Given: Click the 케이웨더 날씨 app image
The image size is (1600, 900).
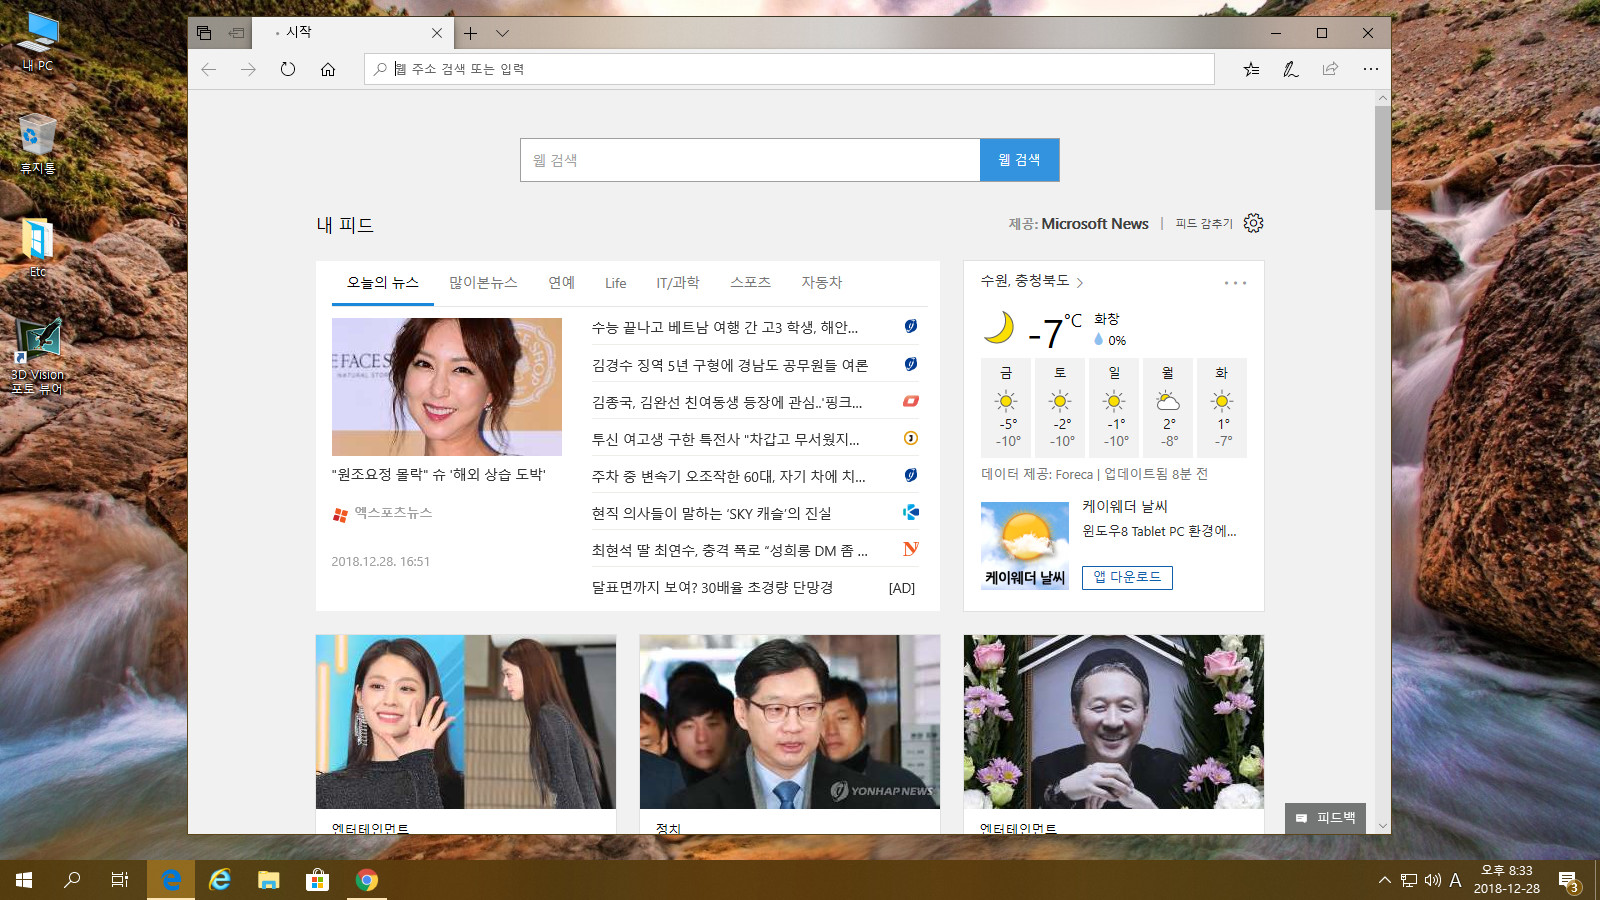Looking at the screenshot, I should pos(1025,546).
